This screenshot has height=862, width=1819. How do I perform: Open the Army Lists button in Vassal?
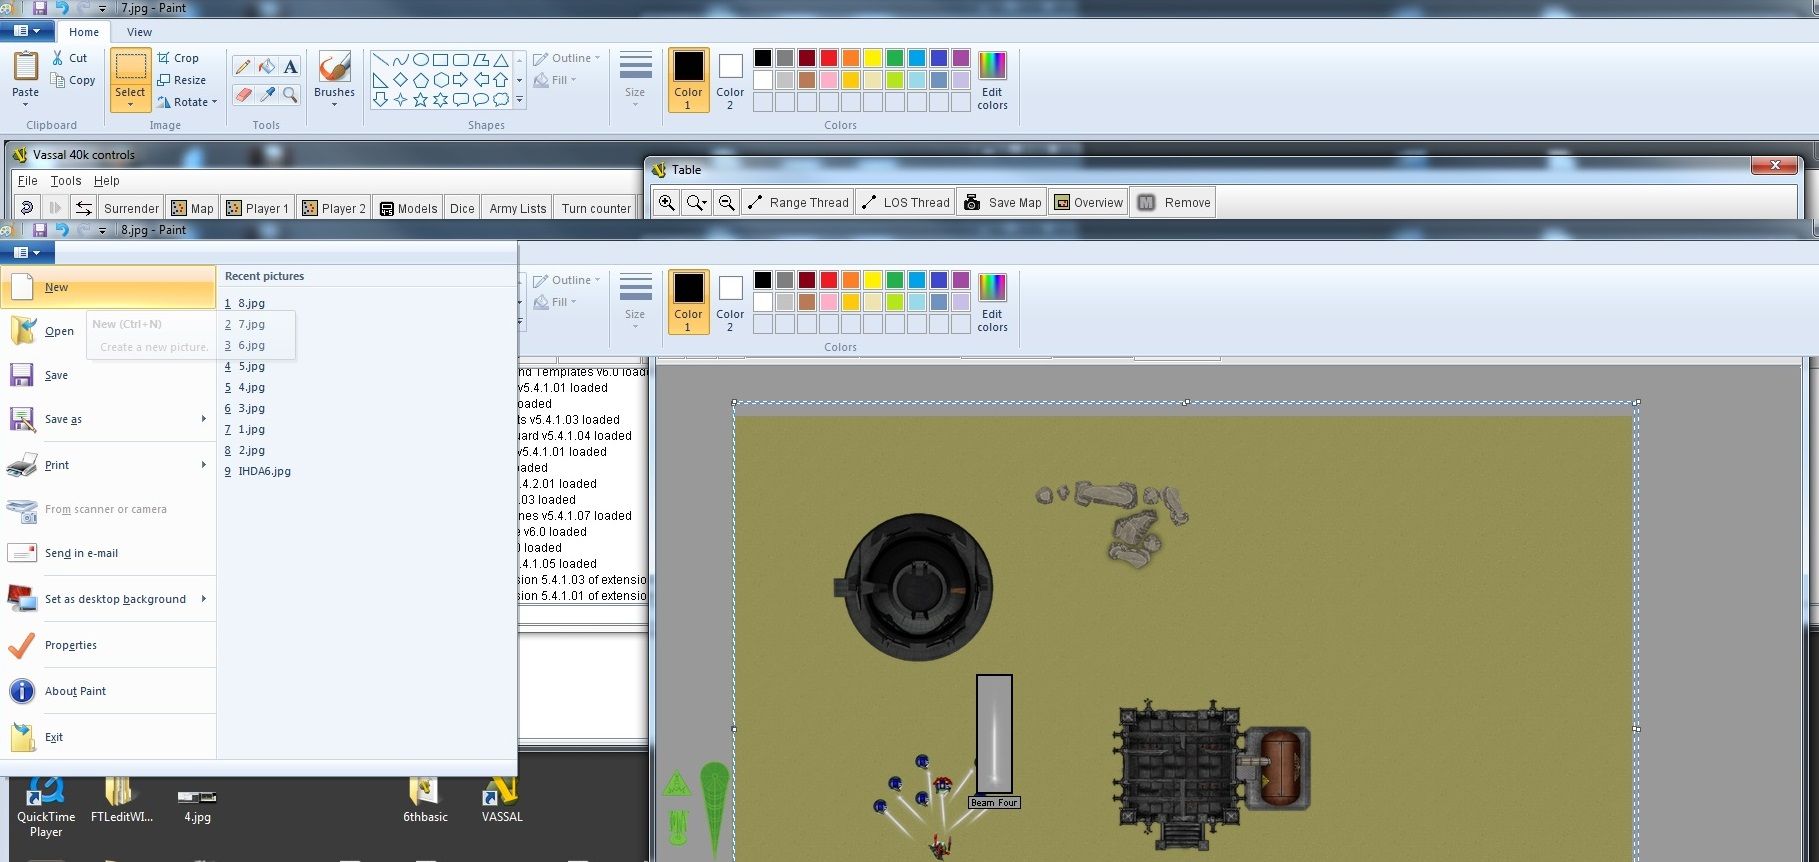[518, 208]
